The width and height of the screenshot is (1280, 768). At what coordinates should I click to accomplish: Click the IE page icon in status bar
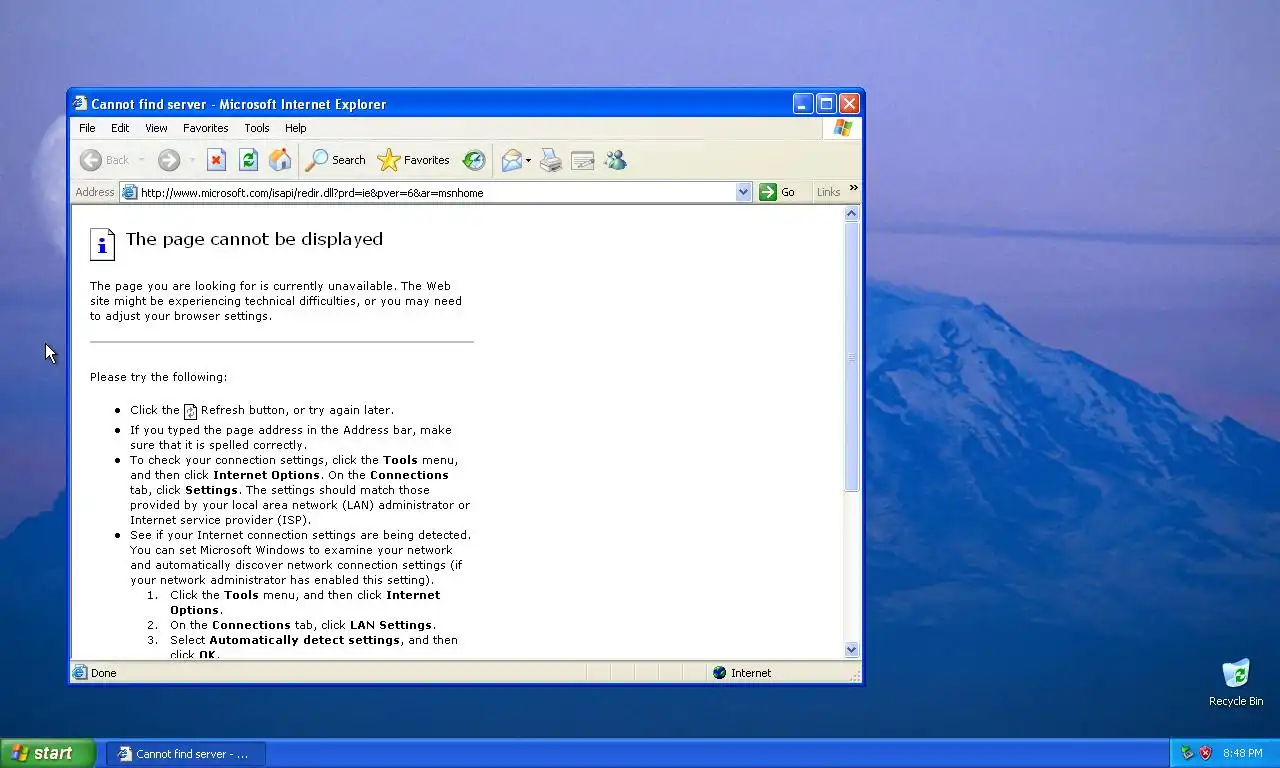[80, 673]
